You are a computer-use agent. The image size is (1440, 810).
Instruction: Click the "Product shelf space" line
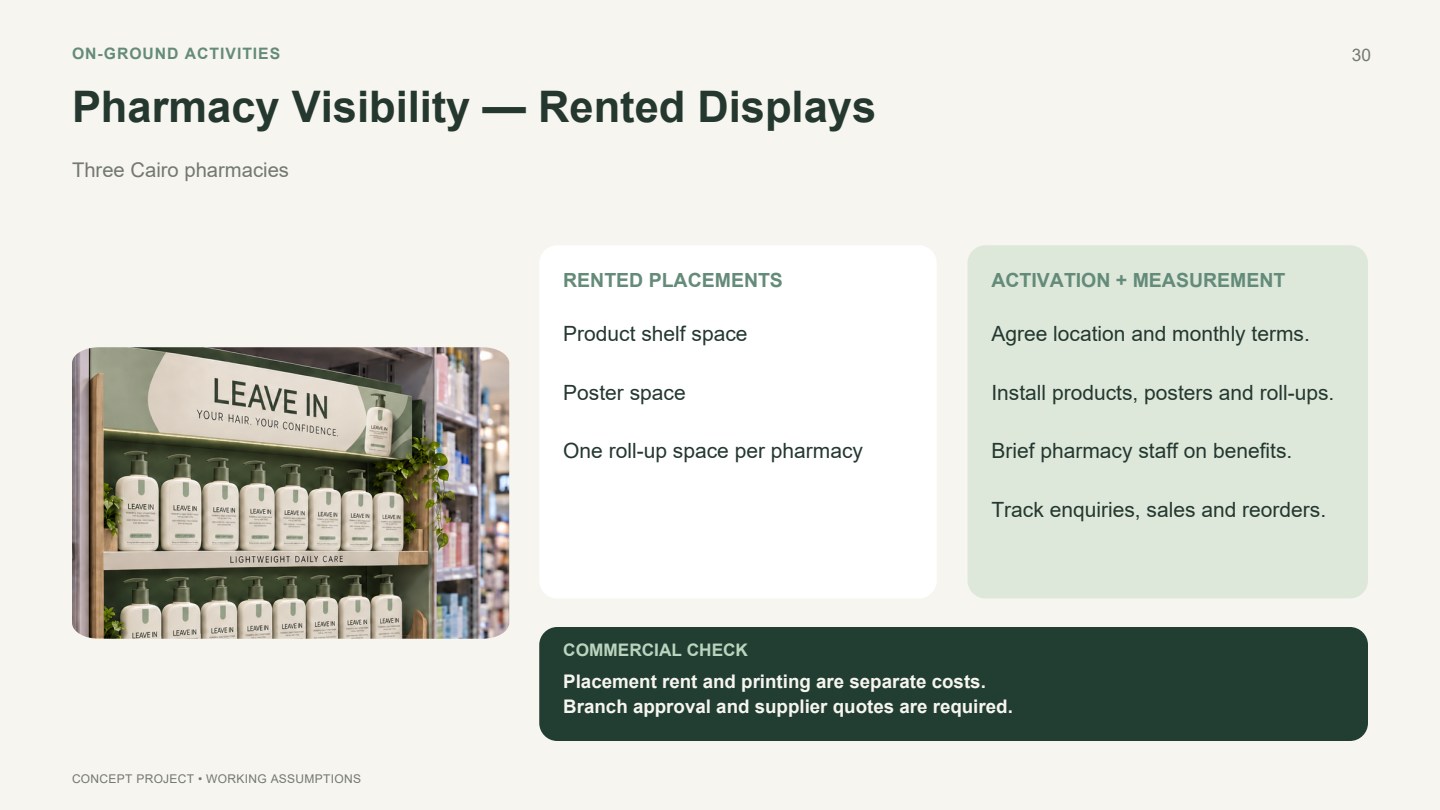(x=655, y=334)
